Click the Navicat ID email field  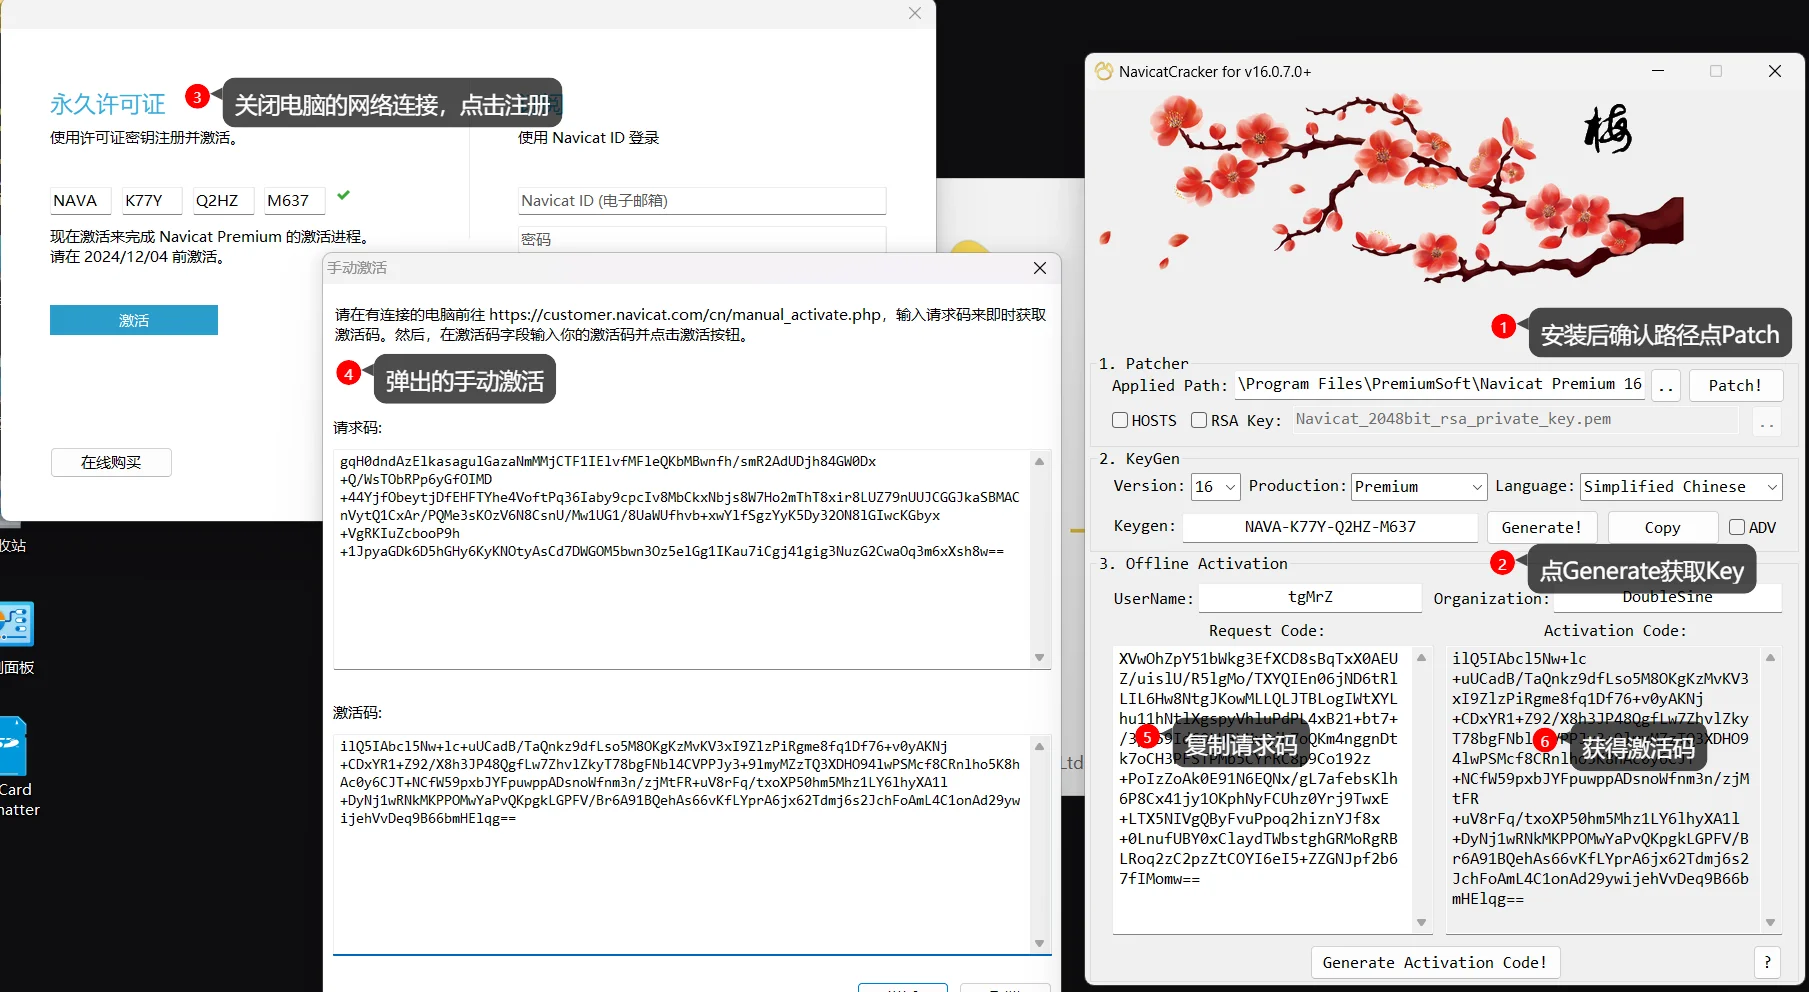(702, 200)
